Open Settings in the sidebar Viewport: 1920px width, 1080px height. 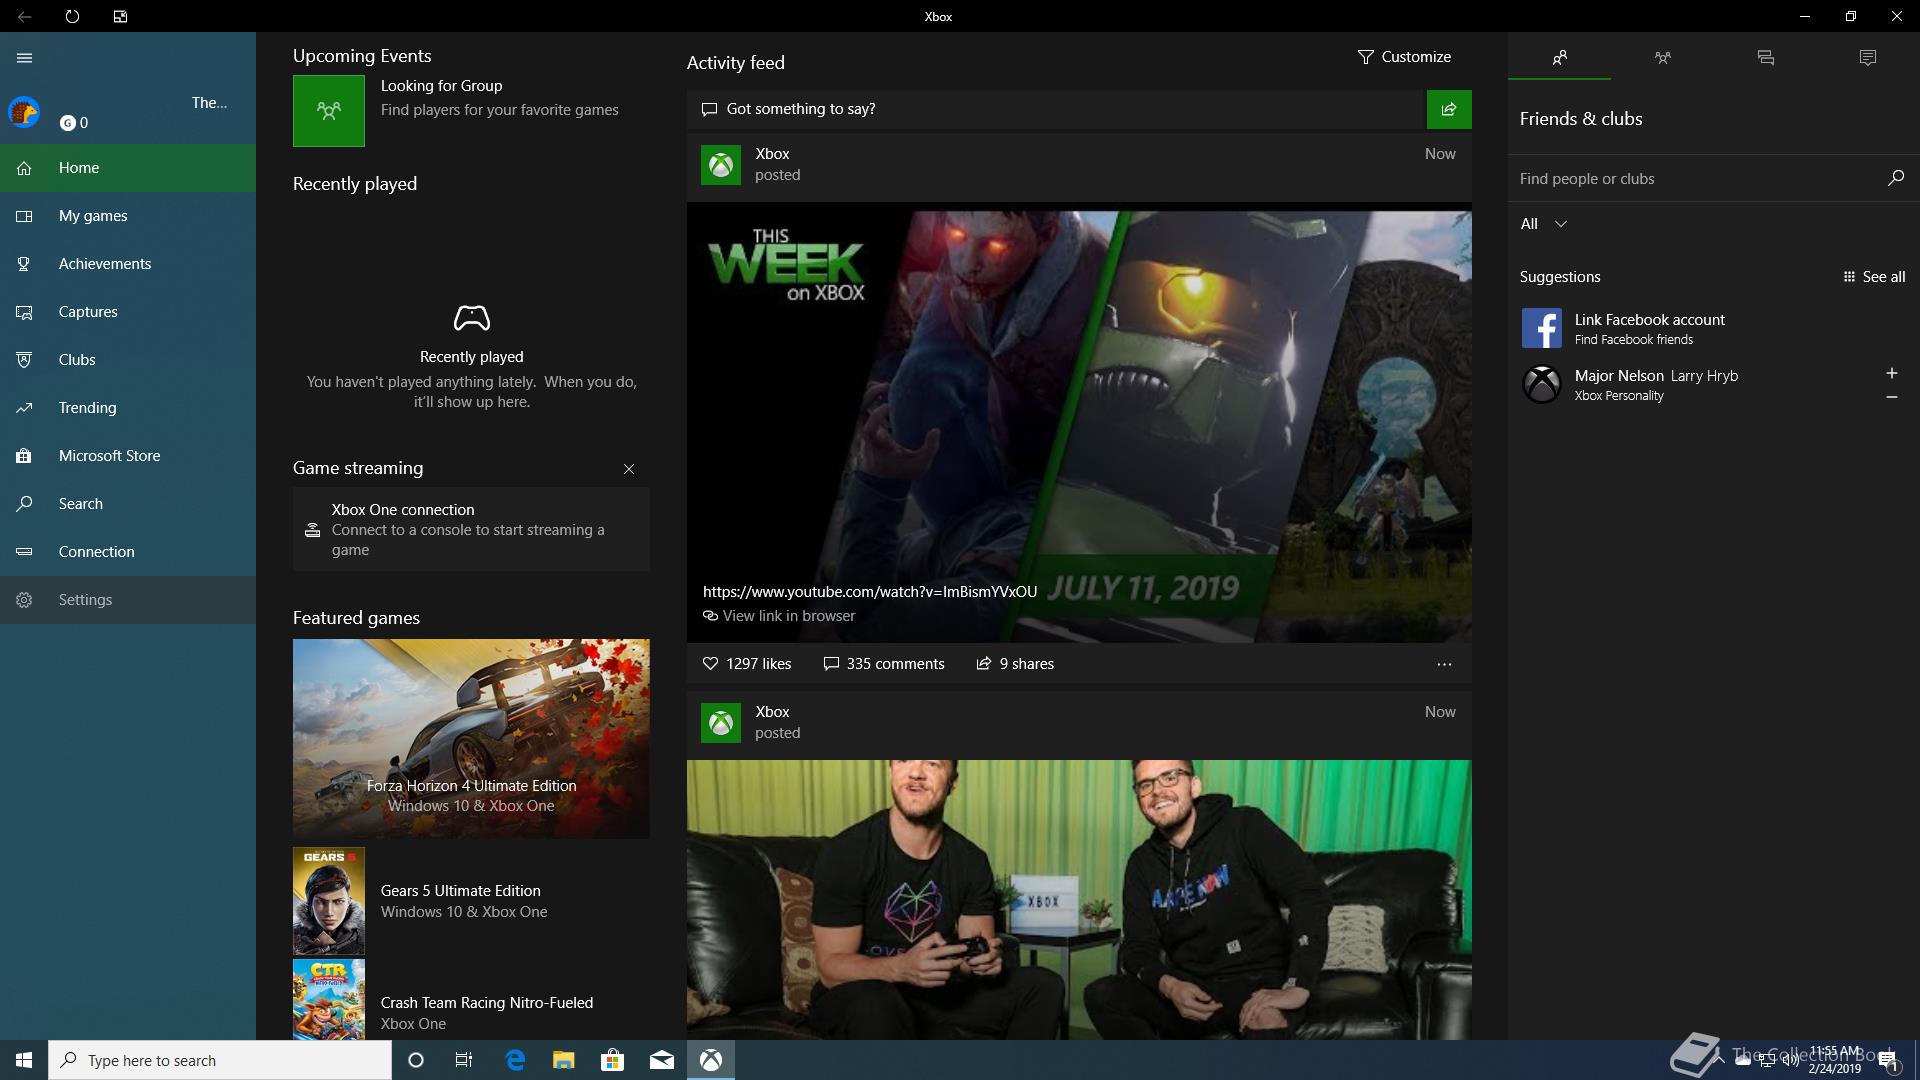tap(128, 600)
